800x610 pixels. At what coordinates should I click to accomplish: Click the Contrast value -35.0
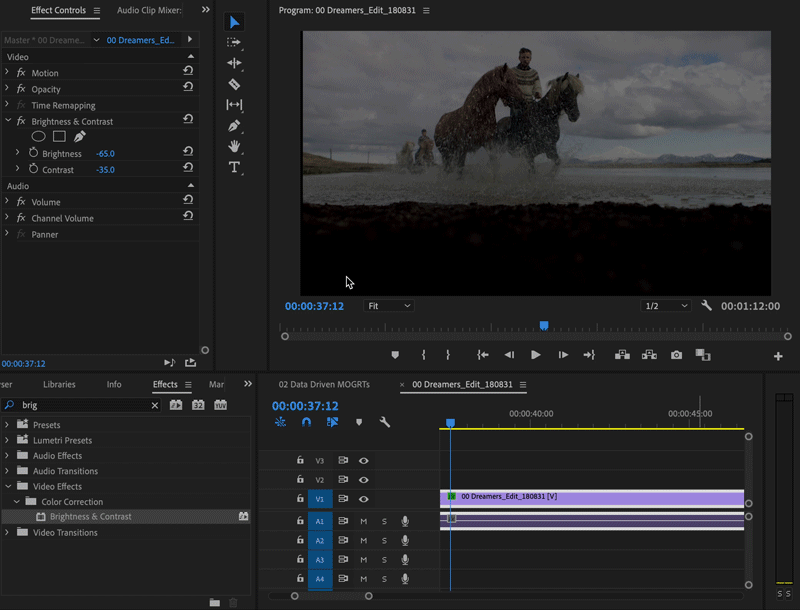(x=105, y=170)
